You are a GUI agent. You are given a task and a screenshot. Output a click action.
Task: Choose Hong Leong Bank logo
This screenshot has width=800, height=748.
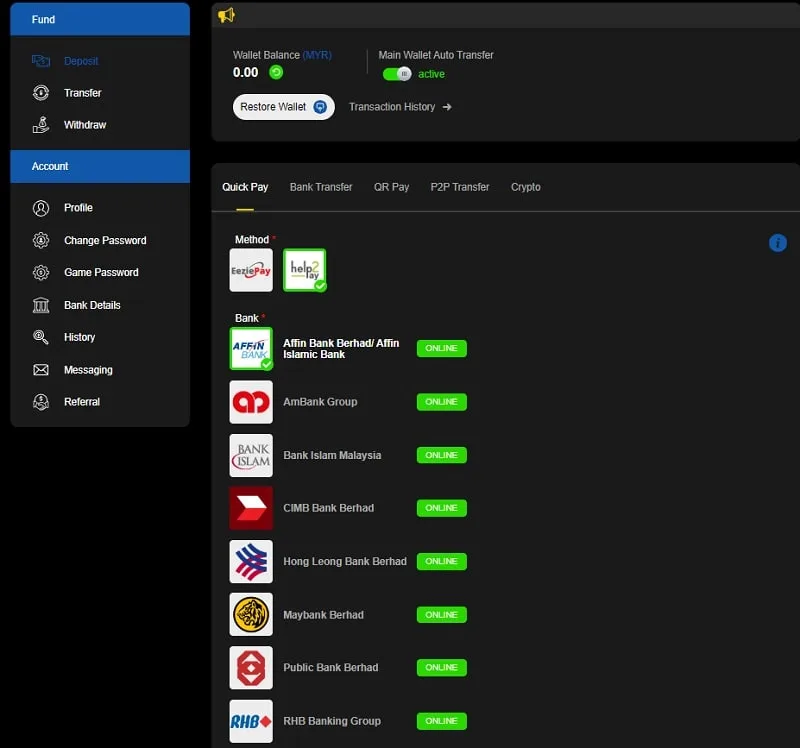[251, 561]
